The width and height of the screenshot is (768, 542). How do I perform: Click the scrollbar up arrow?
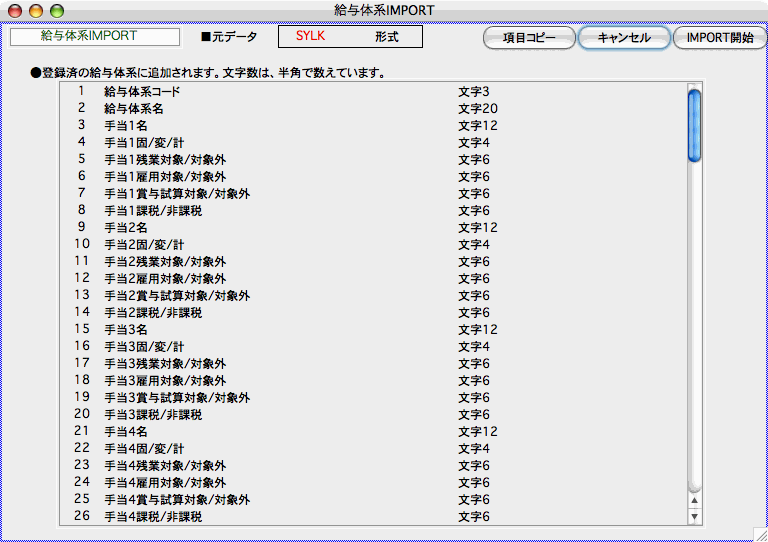click(694, 500)
